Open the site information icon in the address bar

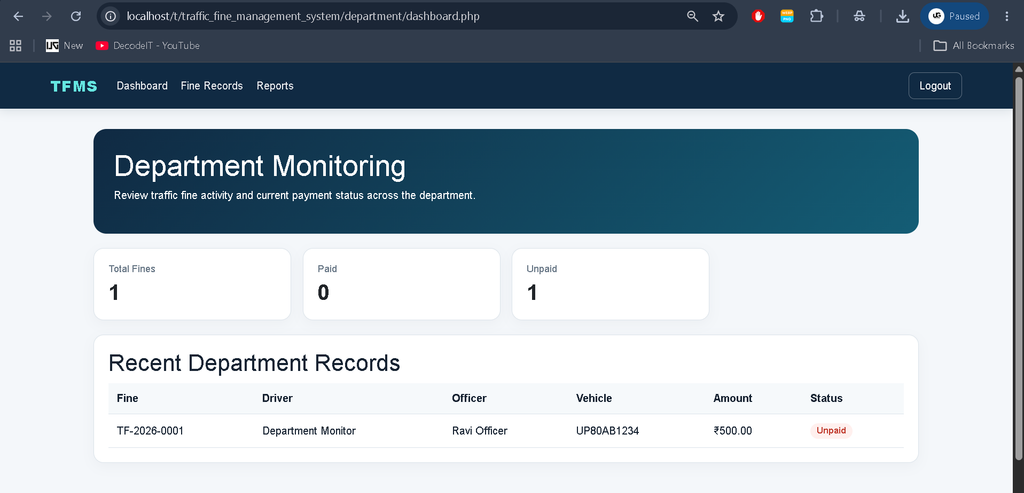(x=111, y=16)
